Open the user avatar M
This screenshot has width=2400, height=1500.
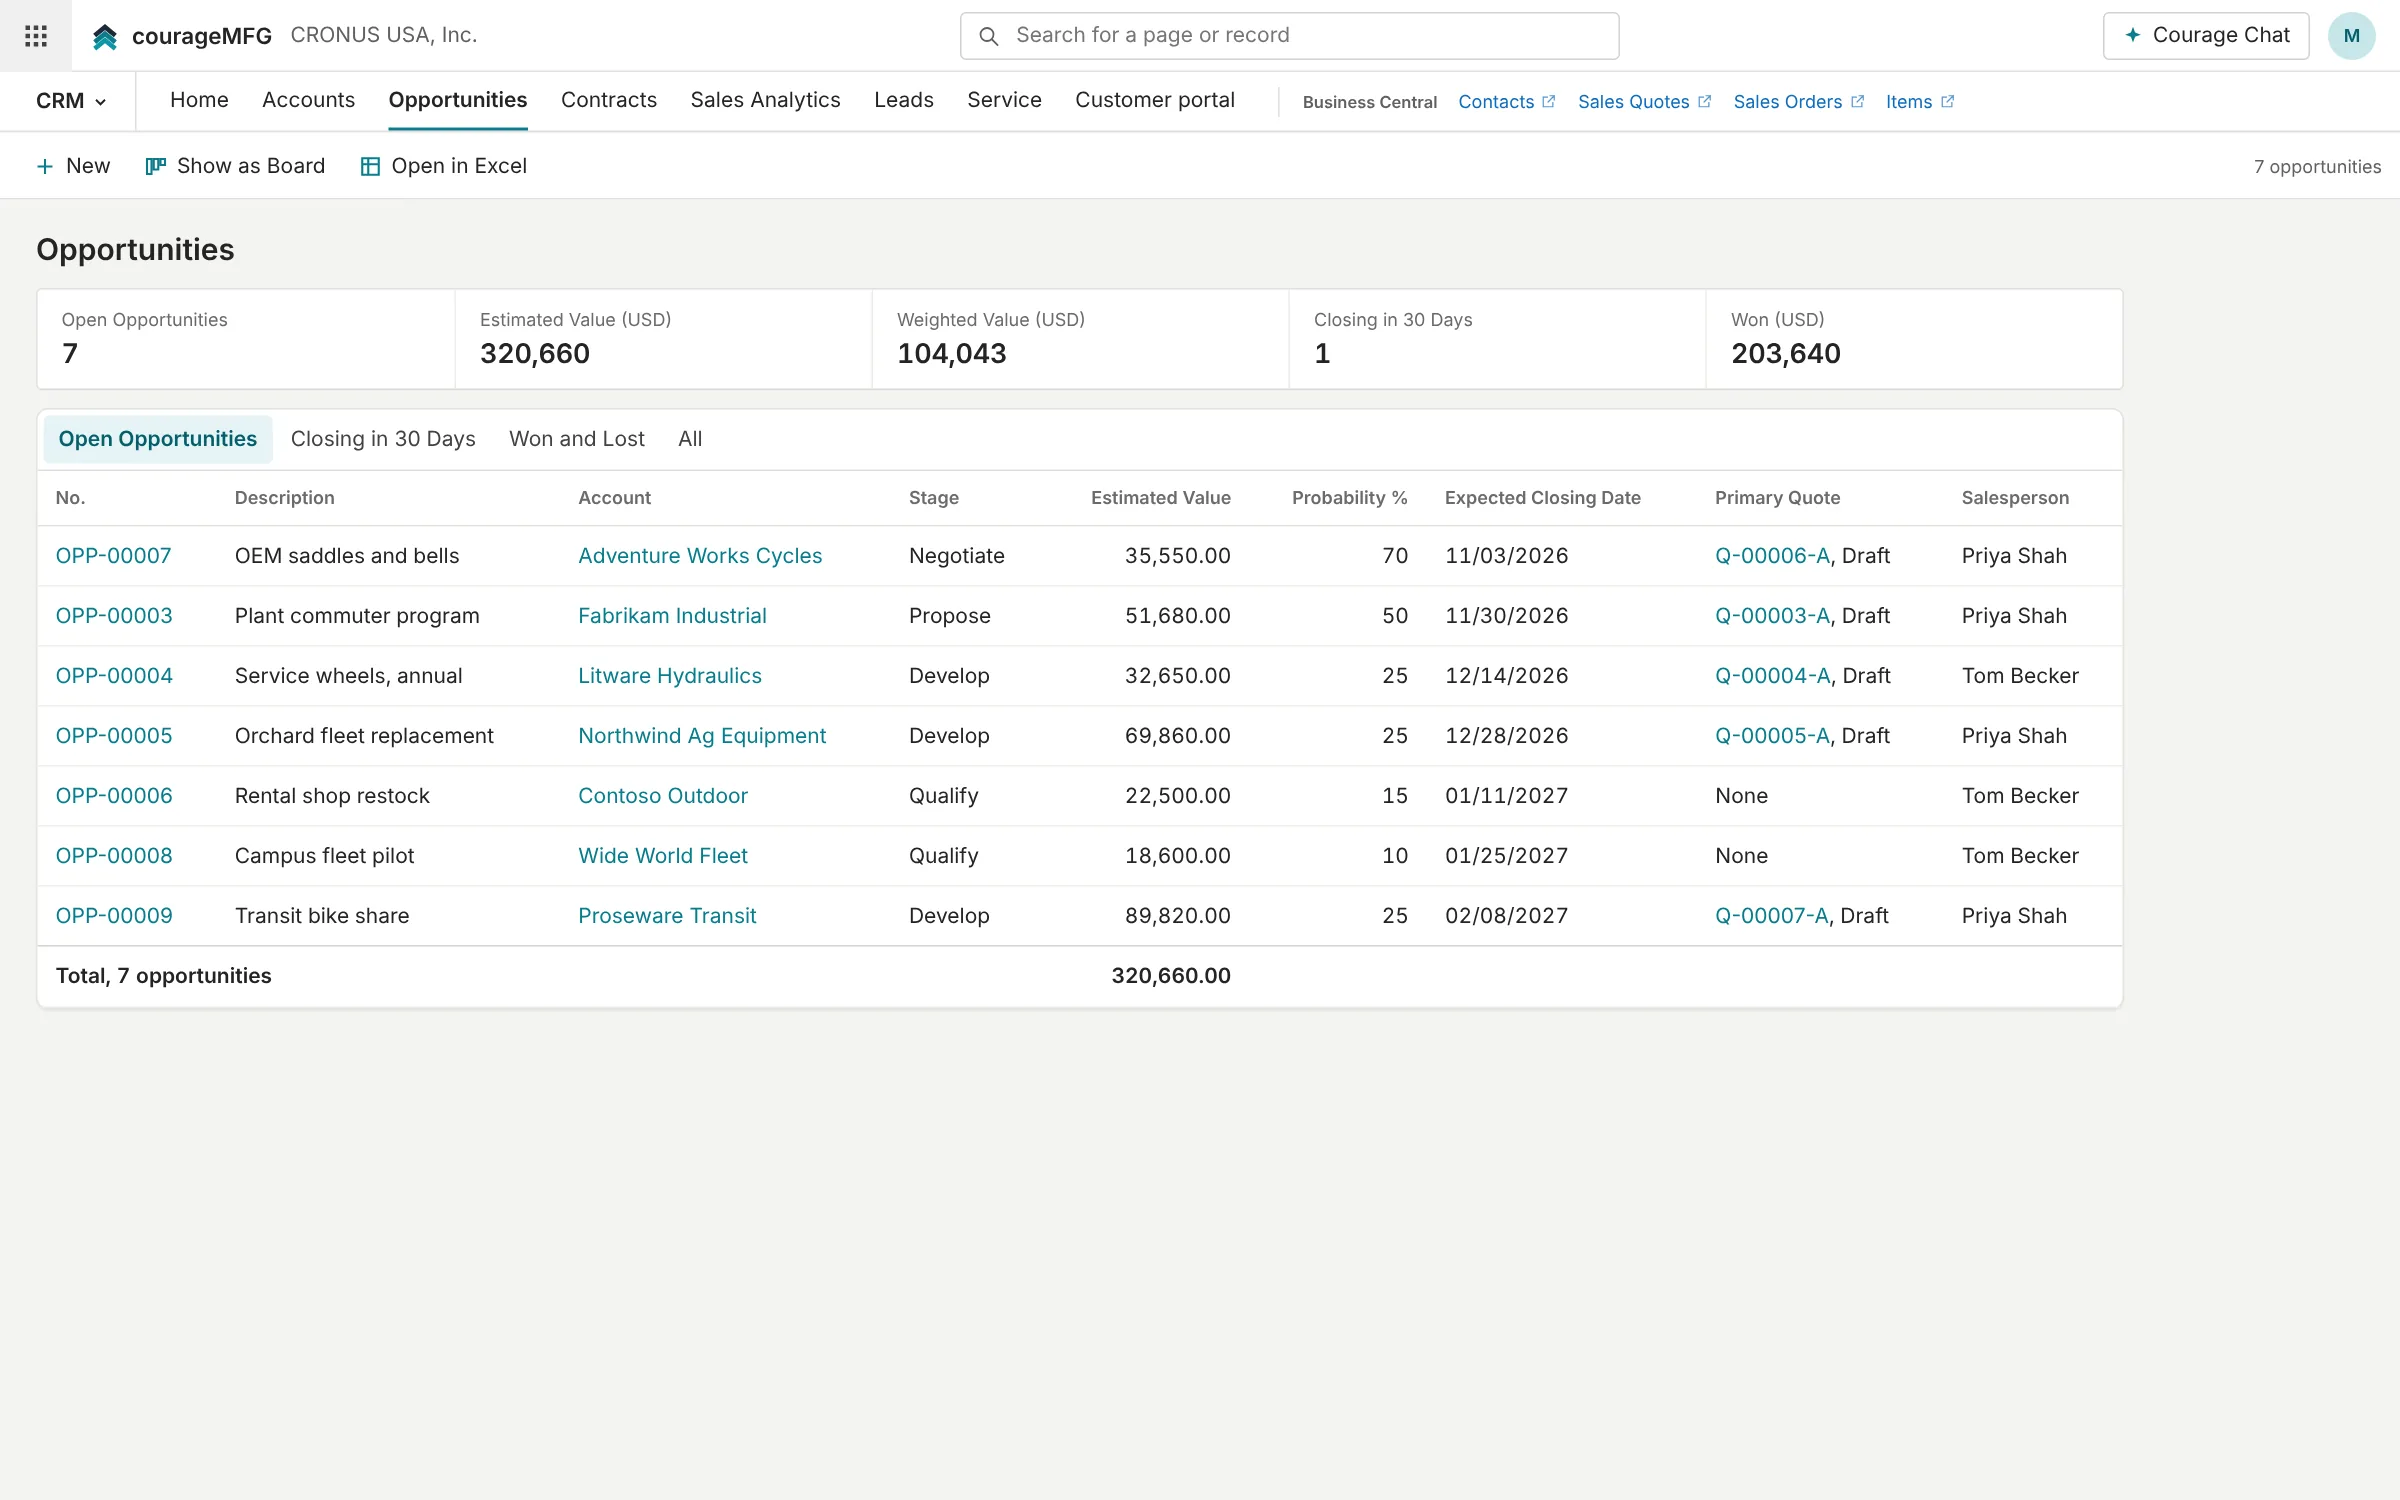tap(2351, 36)
